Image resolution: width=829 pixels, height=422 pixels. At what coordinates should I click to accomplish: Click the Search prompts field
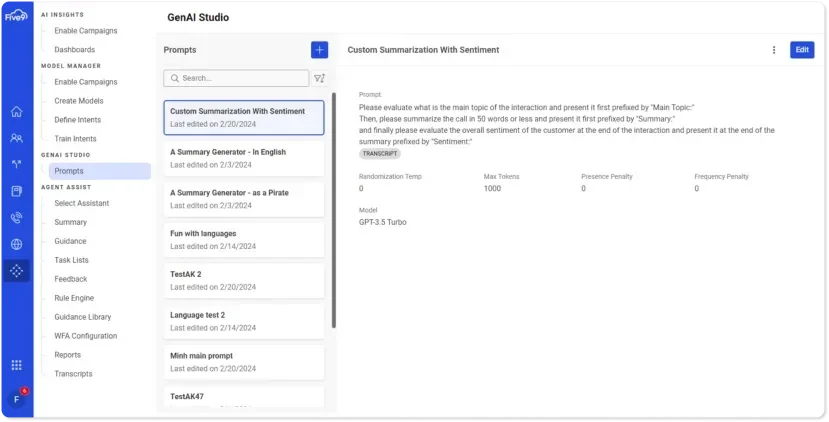click(237, 78)
